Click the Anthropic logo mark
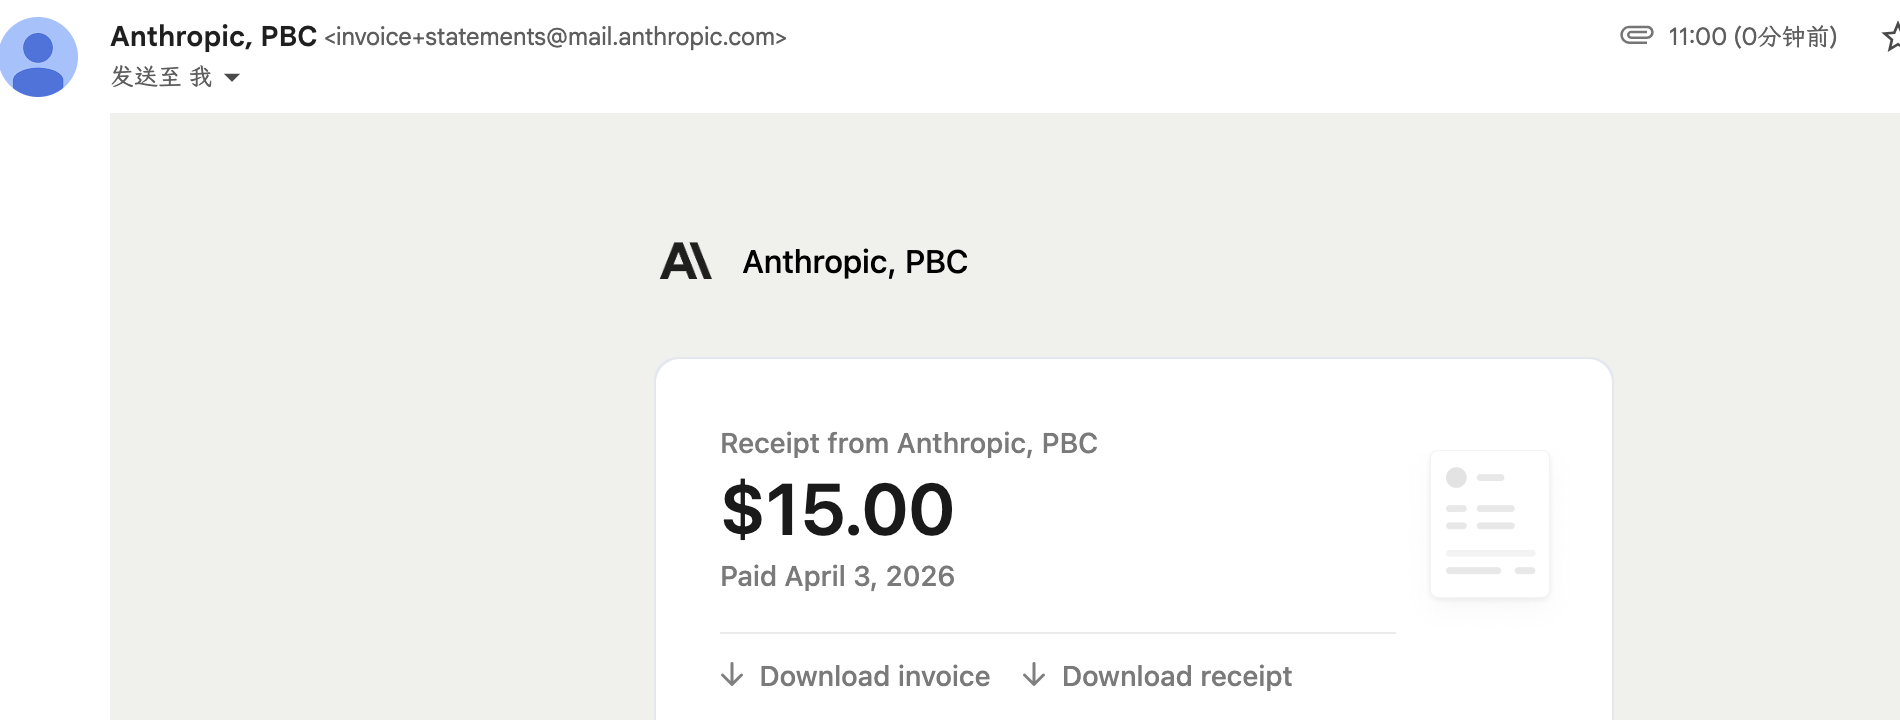 (686, 261)
